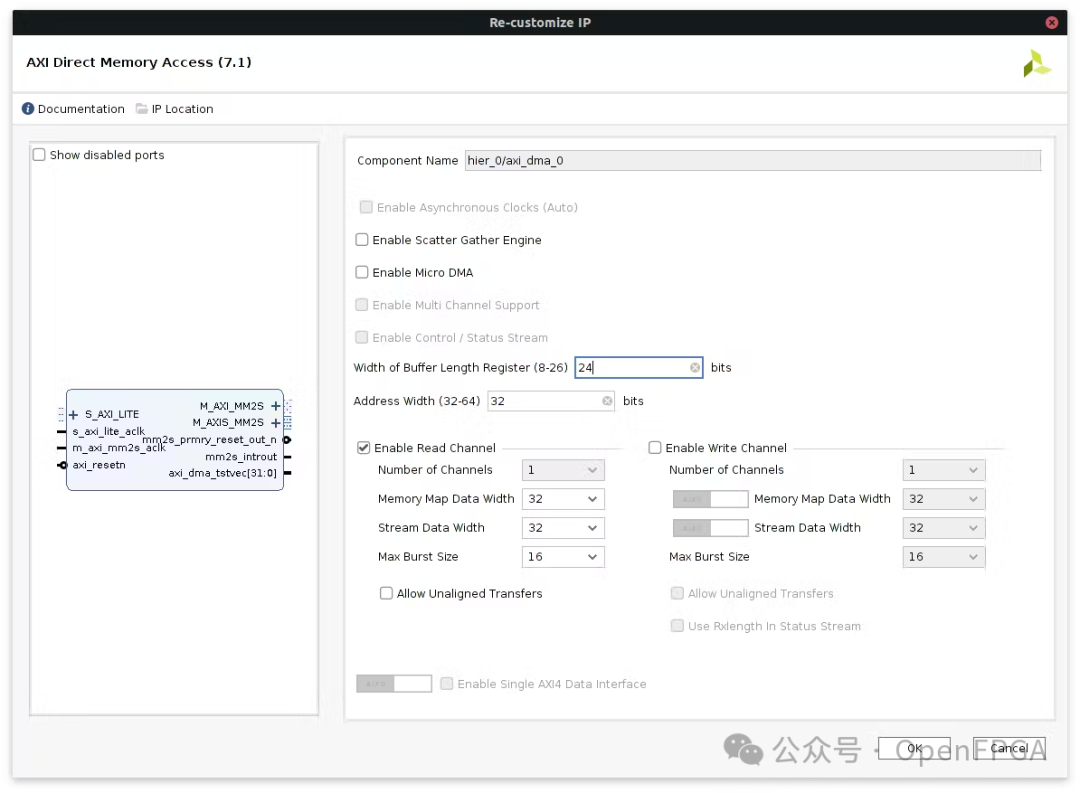The image size is (1080, 793).
Task: Expand the M_AXI_MM2S interface plus icon
Action: 276,407
